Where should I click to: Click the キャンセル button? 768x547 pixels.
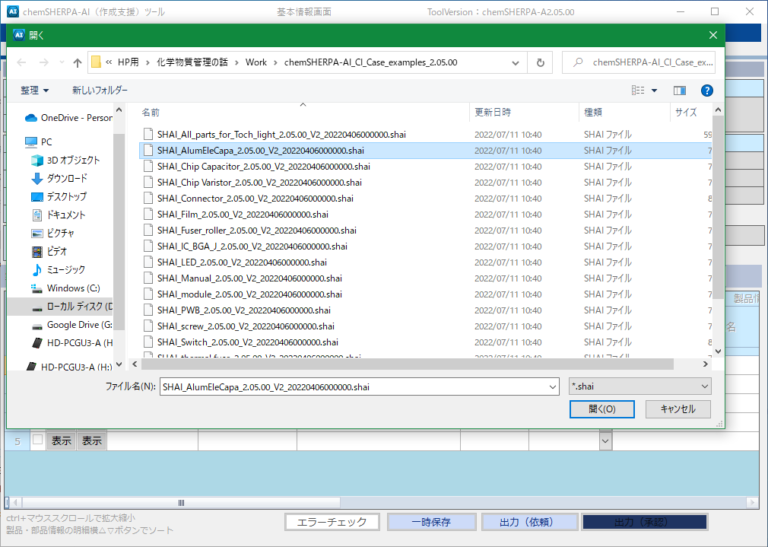pyautogui.click(x=677, y=409)
